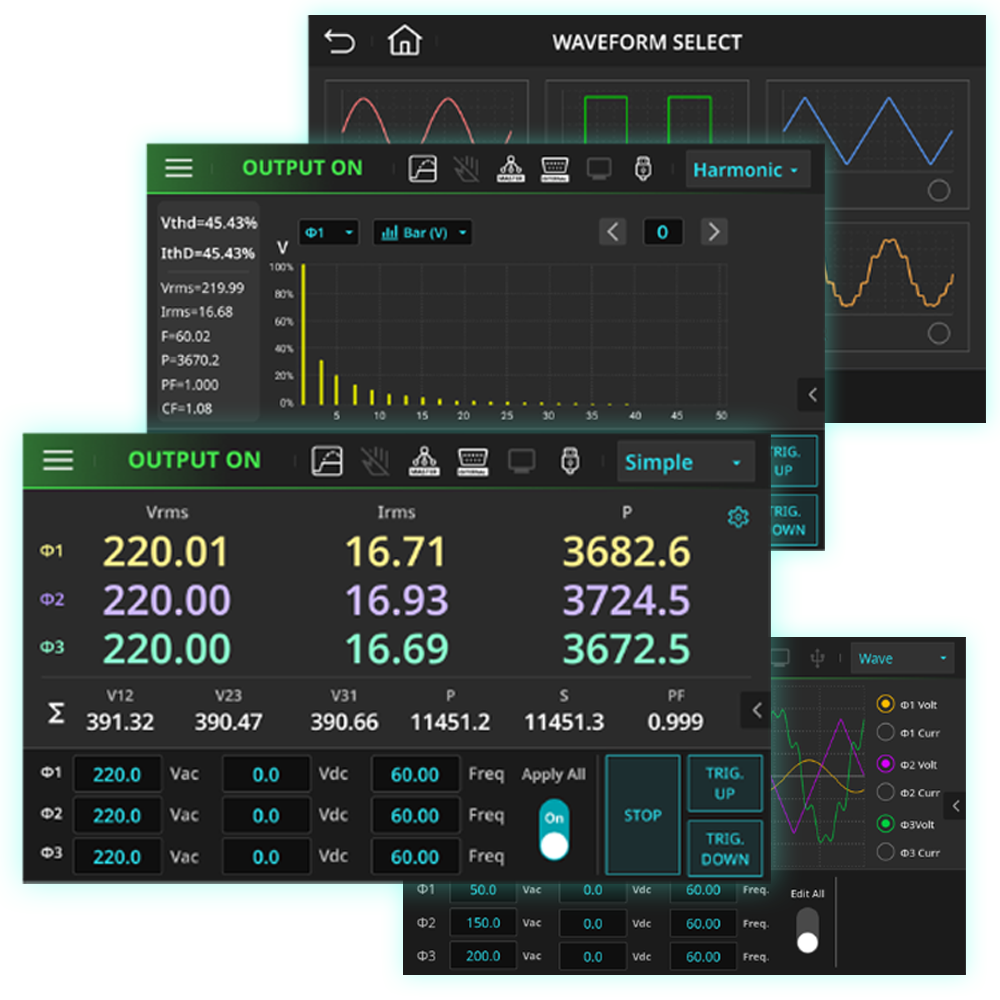The image size is (1000, 1000).
Task: Open the Wave display mode dropdown
Action: 901,658
